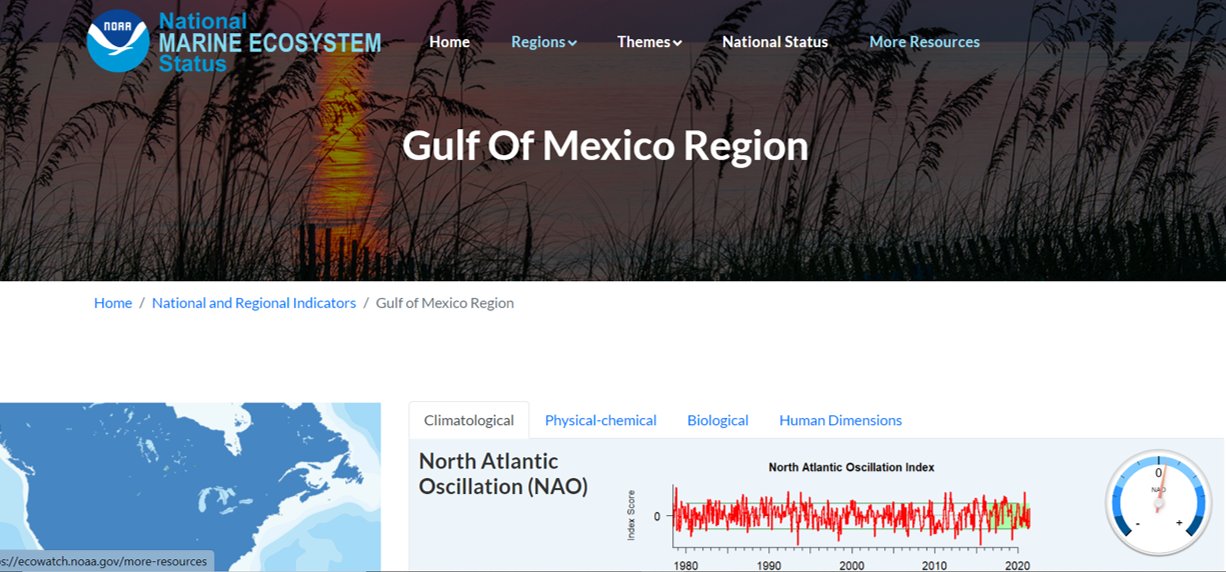1226x572 pixels.
Task: Click the Gulf of Mexico Region breadcrumb text
Action: 445,303
